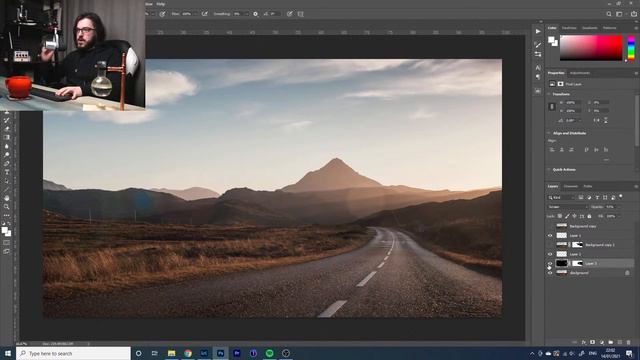Screen dimensions: 640x360
Task: Click the layer style fx icon
Action: click(x=584, y=342)
